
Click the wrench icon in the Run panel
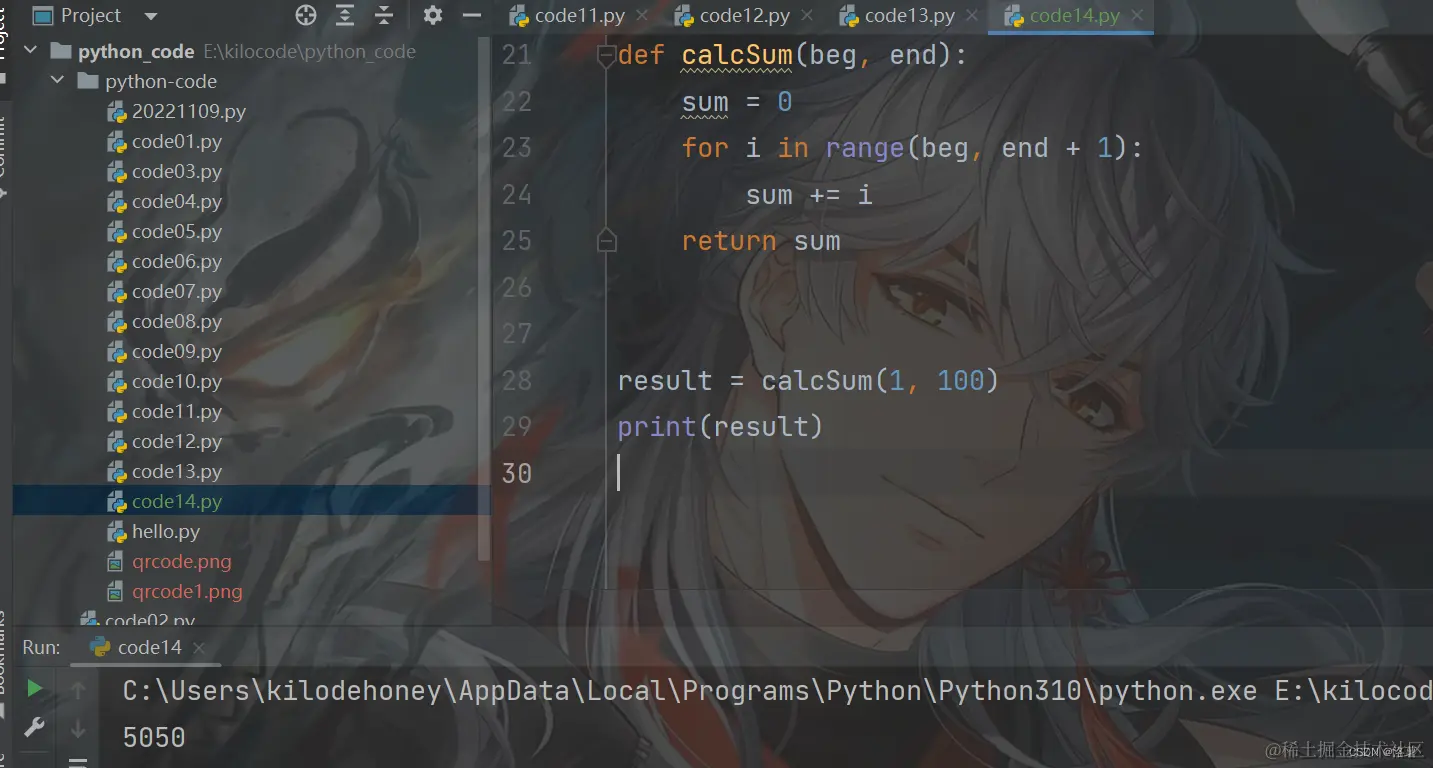tap(35, 727)
